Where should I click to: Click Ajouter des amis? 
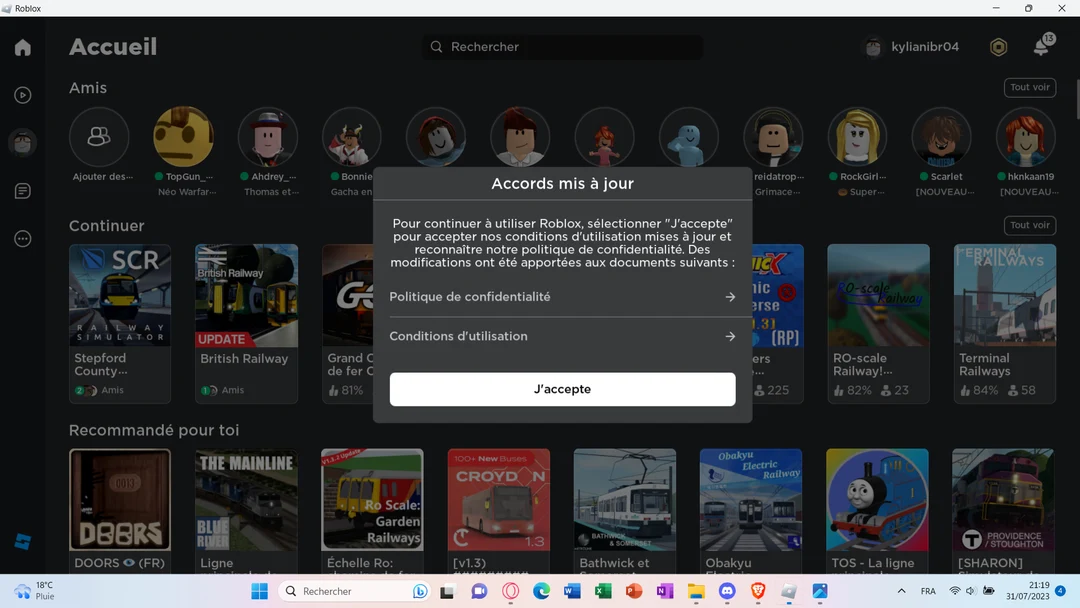click(99, 136)
